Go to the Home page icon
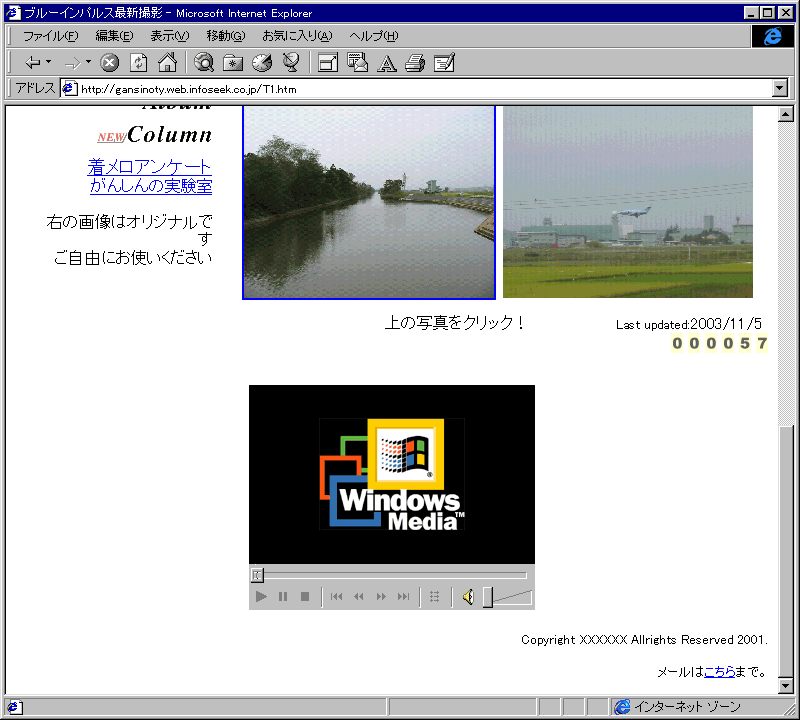The height and width of the screenshot is (720, 800). click(x=167, y=63)
